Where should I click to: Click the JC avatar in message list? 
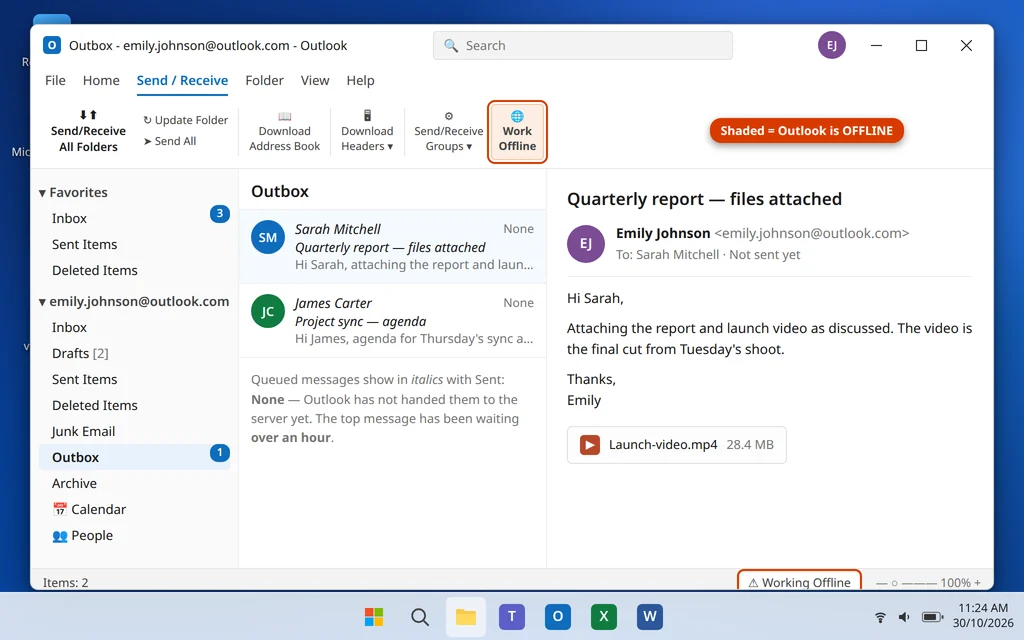(268, 312)
